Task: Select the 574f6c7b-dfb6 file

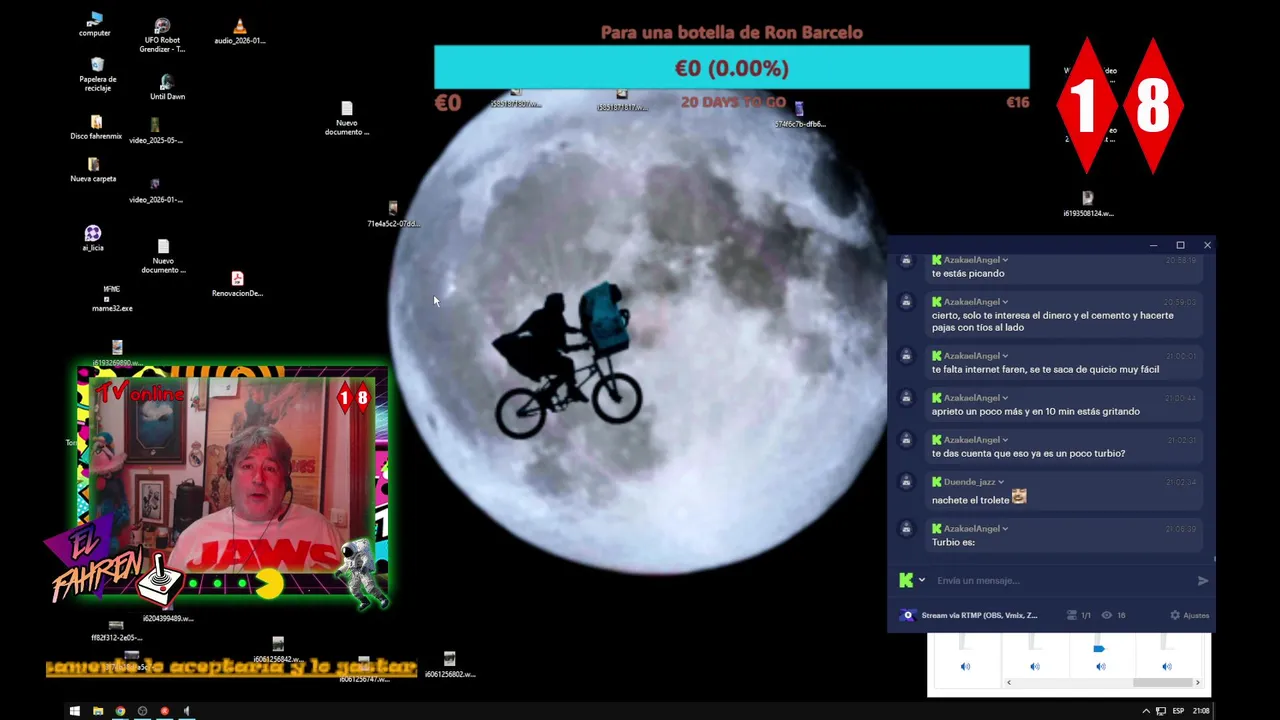Action: coord(799,115)
